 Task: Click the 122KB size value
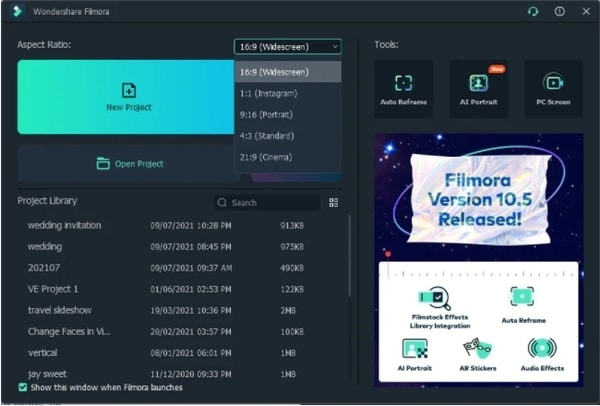tap(292, 289)
